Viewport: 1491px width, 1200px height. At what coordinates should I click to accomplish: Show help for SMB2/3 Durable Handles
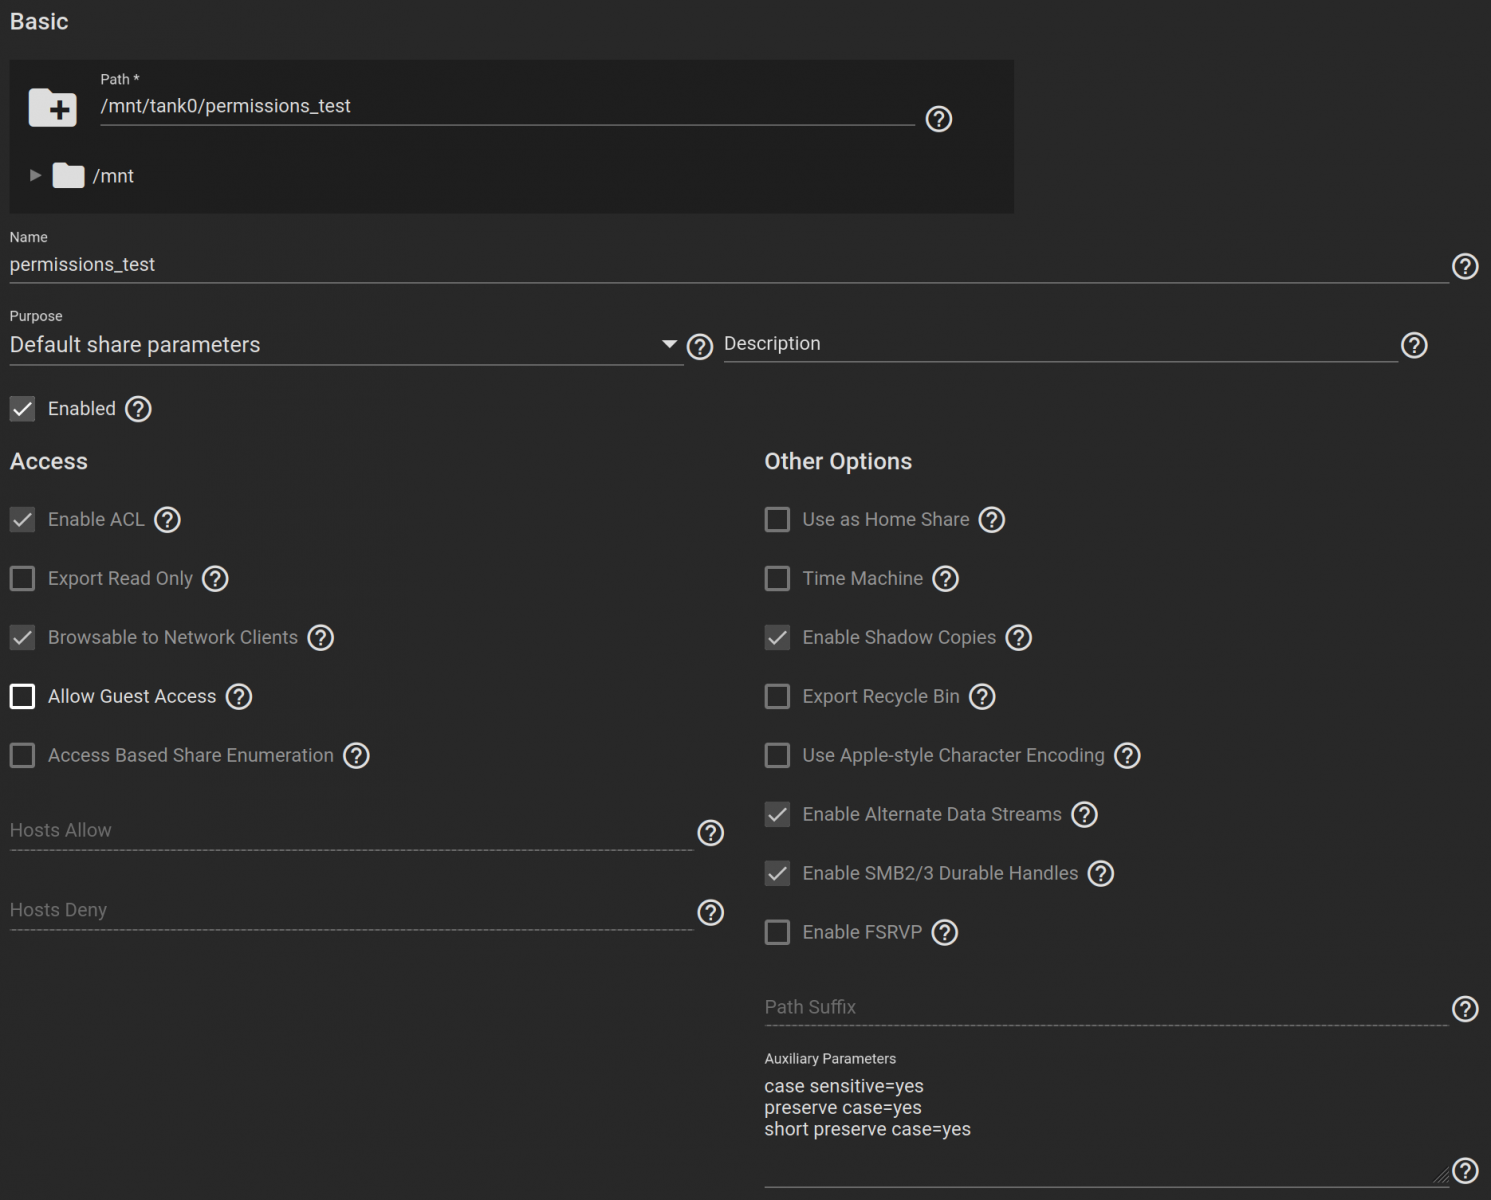coord(1100,874)
